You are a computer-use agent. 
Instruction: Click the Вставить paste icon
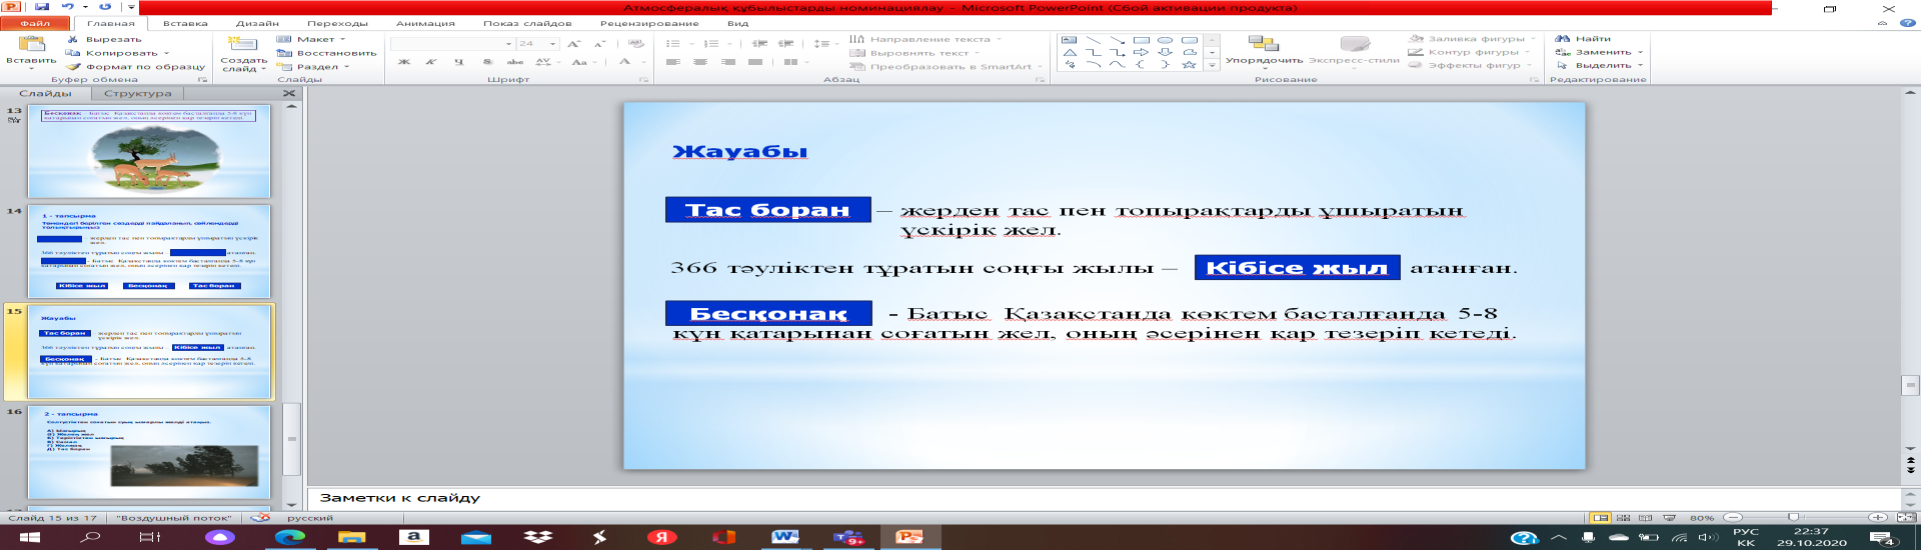[x=32, y=43]
